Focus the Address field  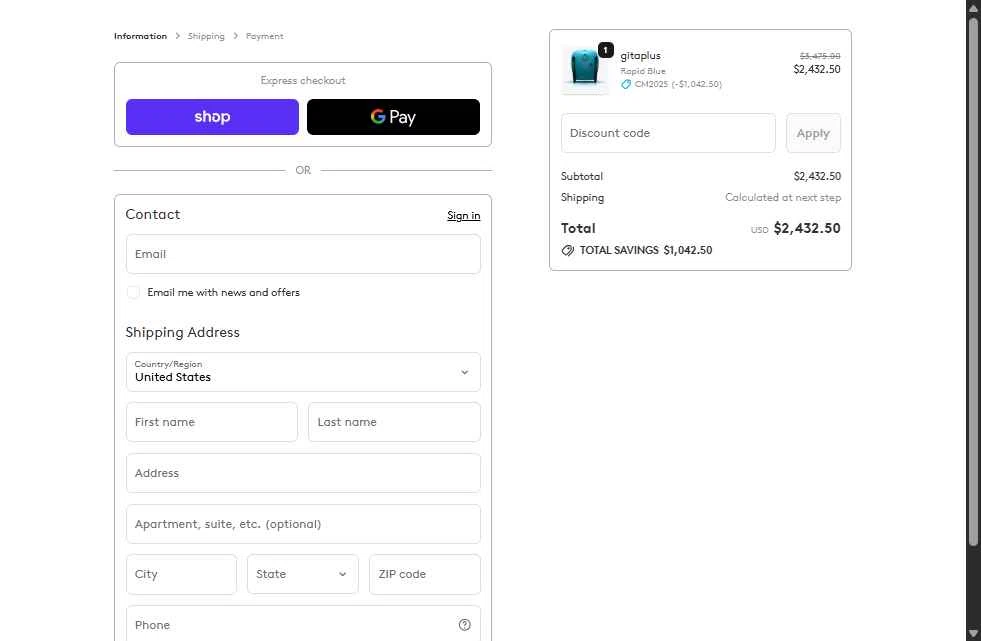pos(303,473)
